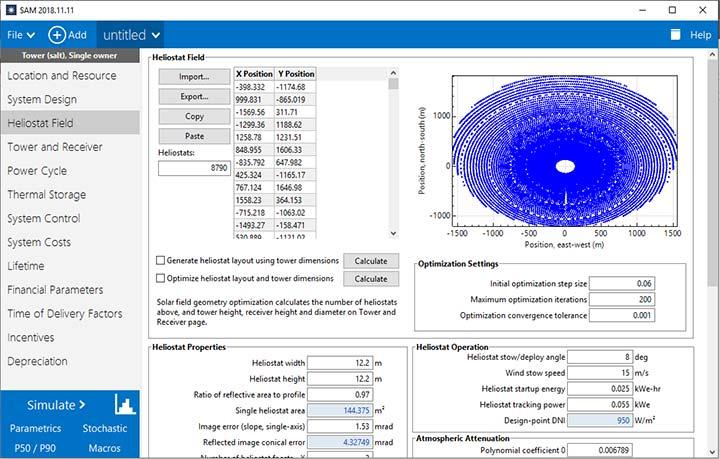Click the Export... button
720x459 pixels.
195,96
